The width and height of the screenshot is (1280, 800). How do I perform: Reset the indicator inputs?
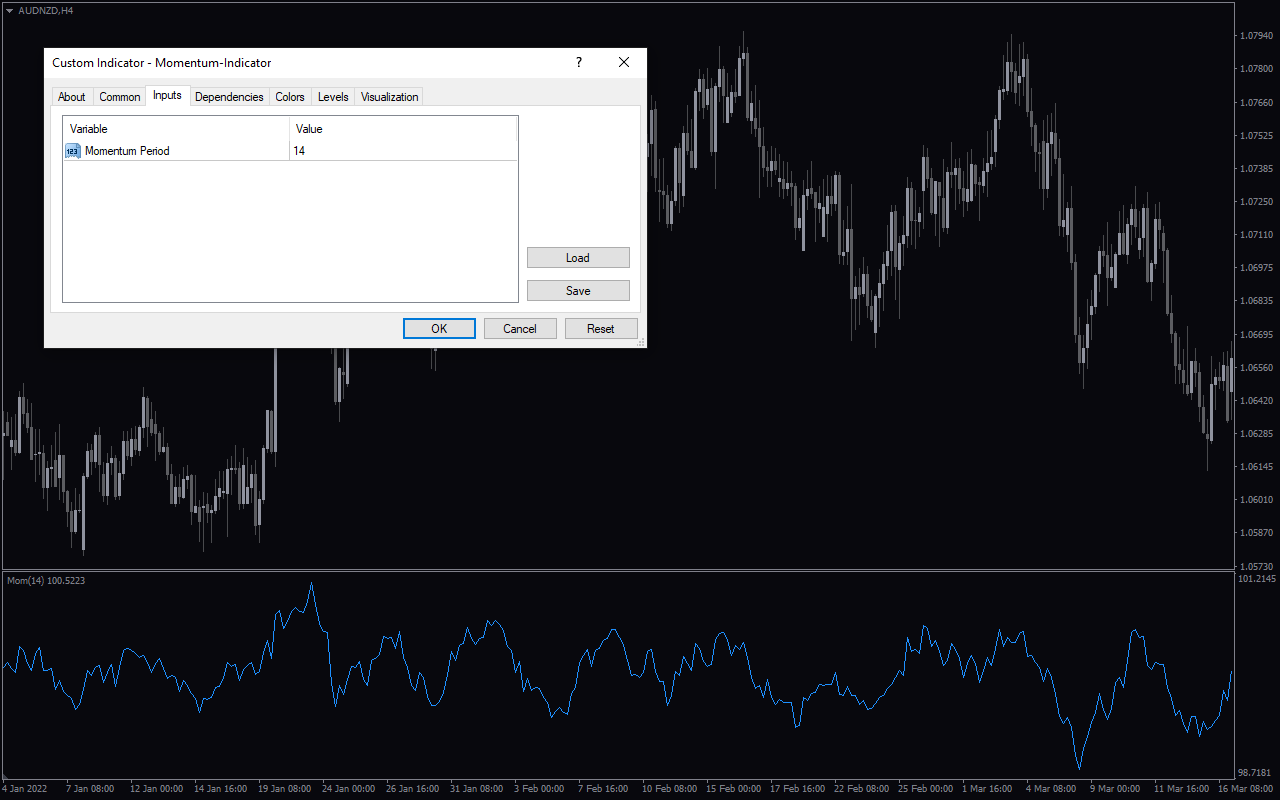pyautogui.click(x=601, y=329)
